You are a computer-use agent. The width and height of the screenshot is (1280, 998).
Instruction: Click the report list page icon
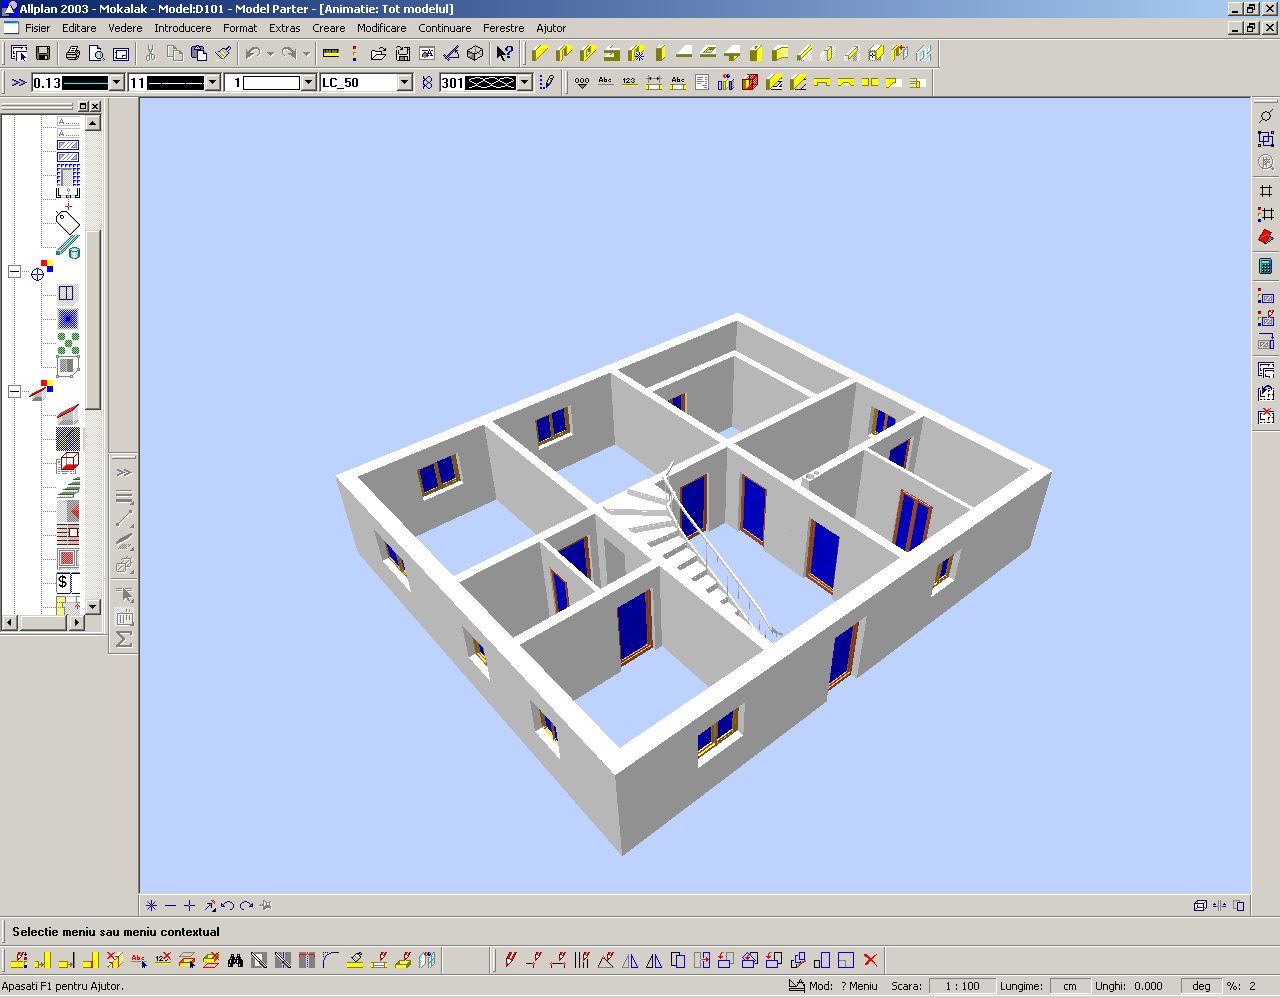click(x=702, y=82)
